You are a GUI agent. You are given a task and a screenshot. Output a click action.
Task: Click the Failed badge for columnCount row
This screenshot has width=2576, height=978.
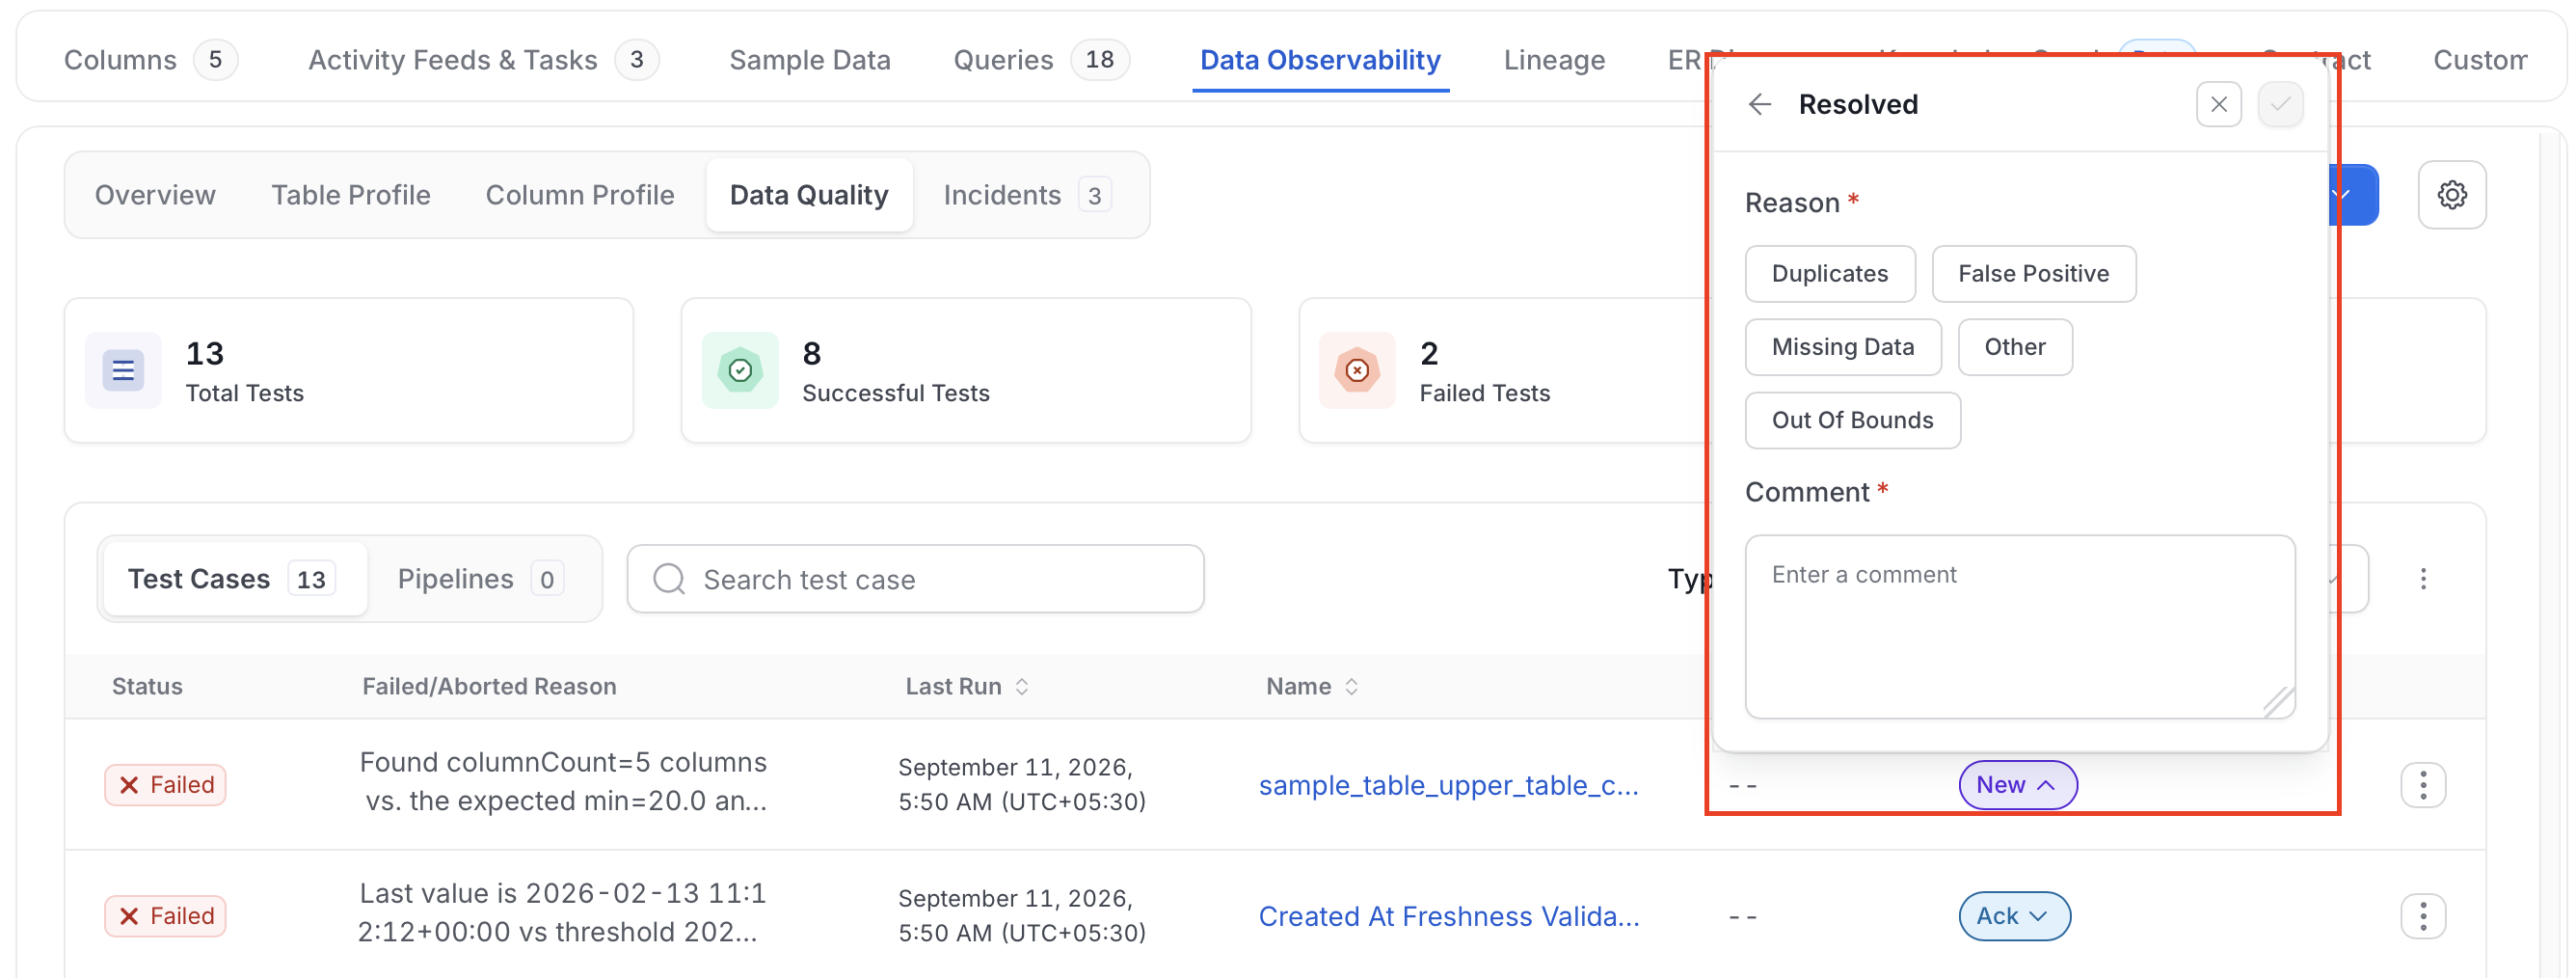coord(165,785)
